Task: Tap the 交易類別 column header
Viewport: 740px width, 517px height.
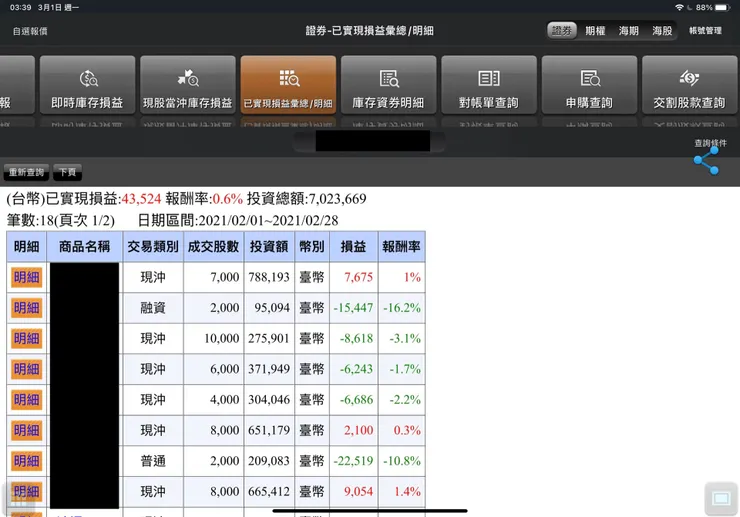Action: (153, 246)
